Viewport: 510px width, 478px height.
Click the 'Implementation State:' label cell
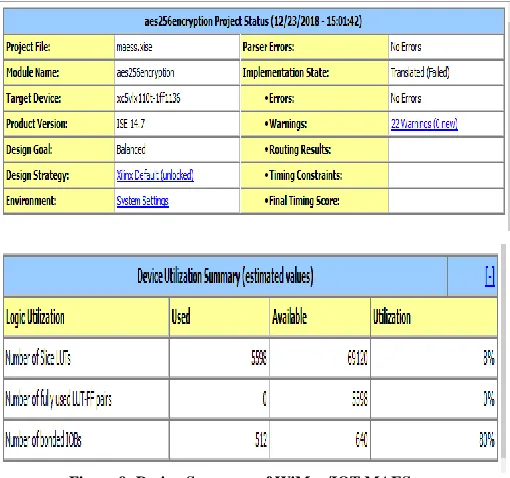[x=314, y=73]
